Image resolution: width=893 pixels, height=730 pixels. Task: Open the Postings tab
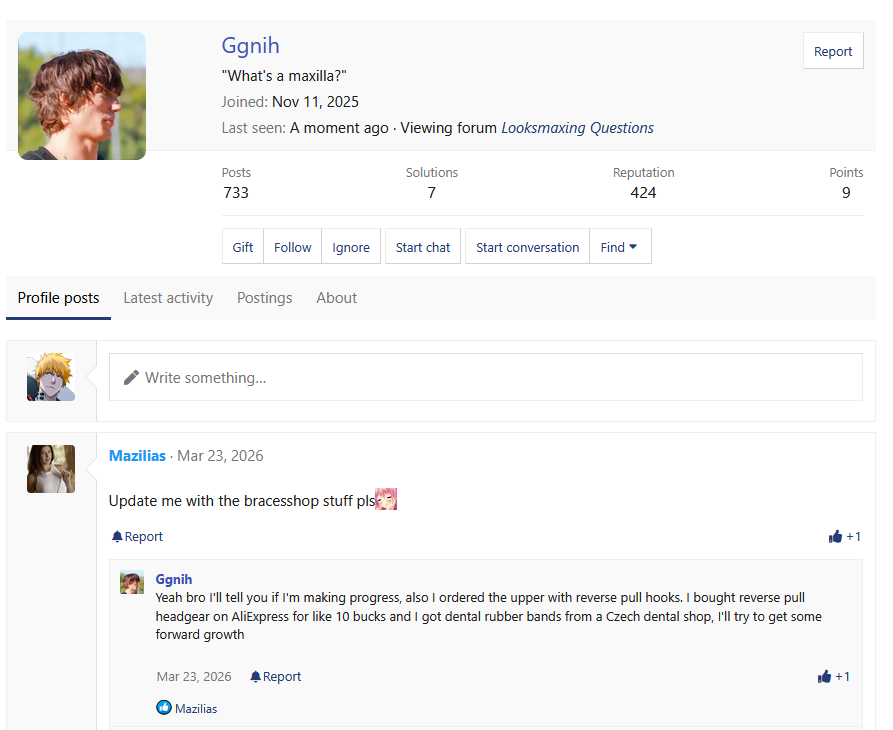264,298
